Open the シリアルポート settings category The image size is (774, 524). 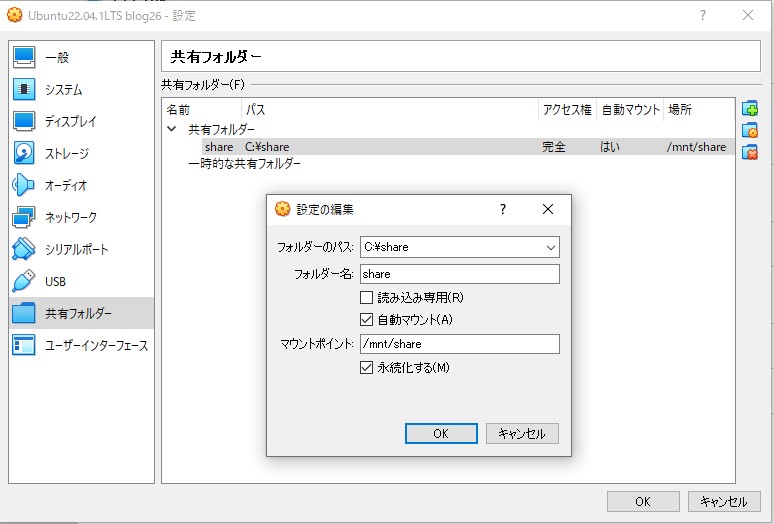[x=81, y=249]
